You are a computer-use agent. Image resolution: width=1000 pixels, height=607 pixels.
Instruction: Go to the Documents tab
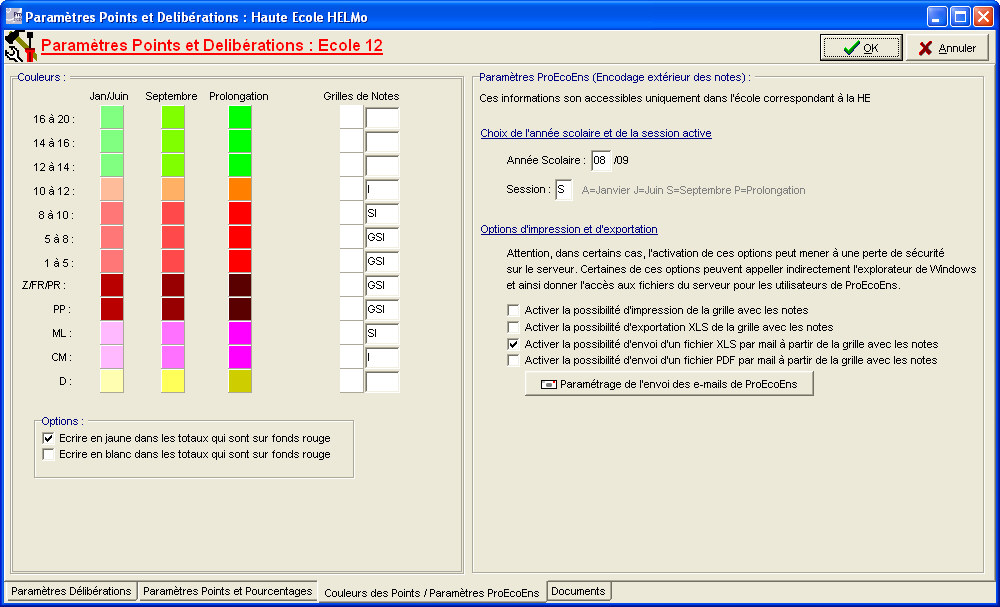point(578,591)
